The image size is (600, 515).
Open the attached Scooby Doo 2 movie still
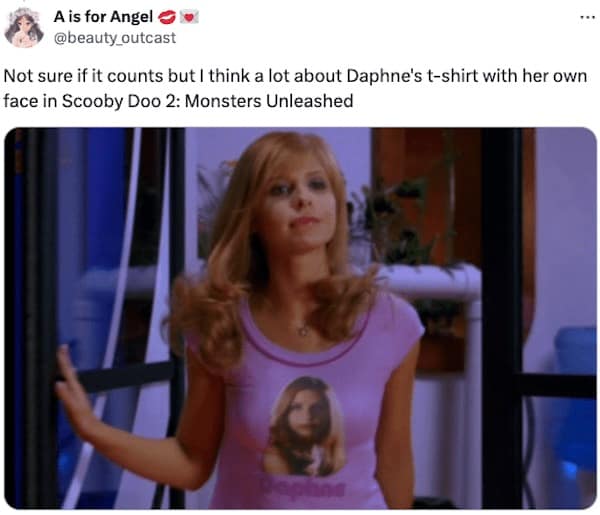pyautogui.click(x=300, y=318)
